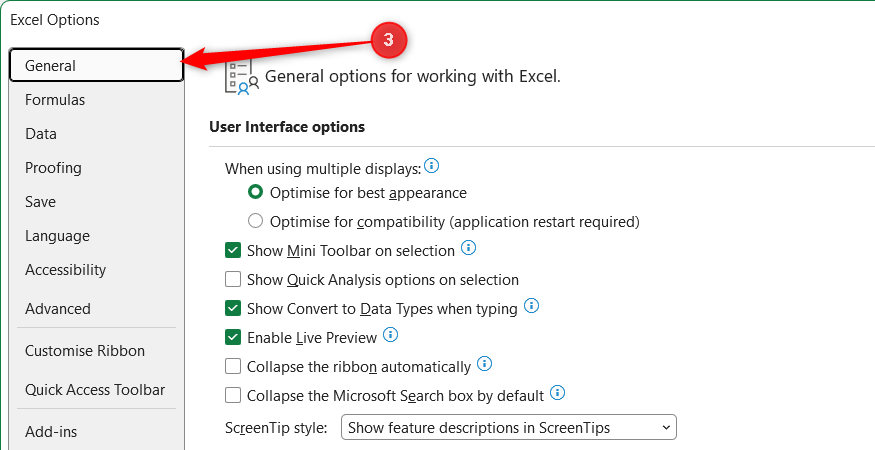Click the User Interface options heading
Image resolution: width=875 pixels, height=450 pixels.
point(287,127)
